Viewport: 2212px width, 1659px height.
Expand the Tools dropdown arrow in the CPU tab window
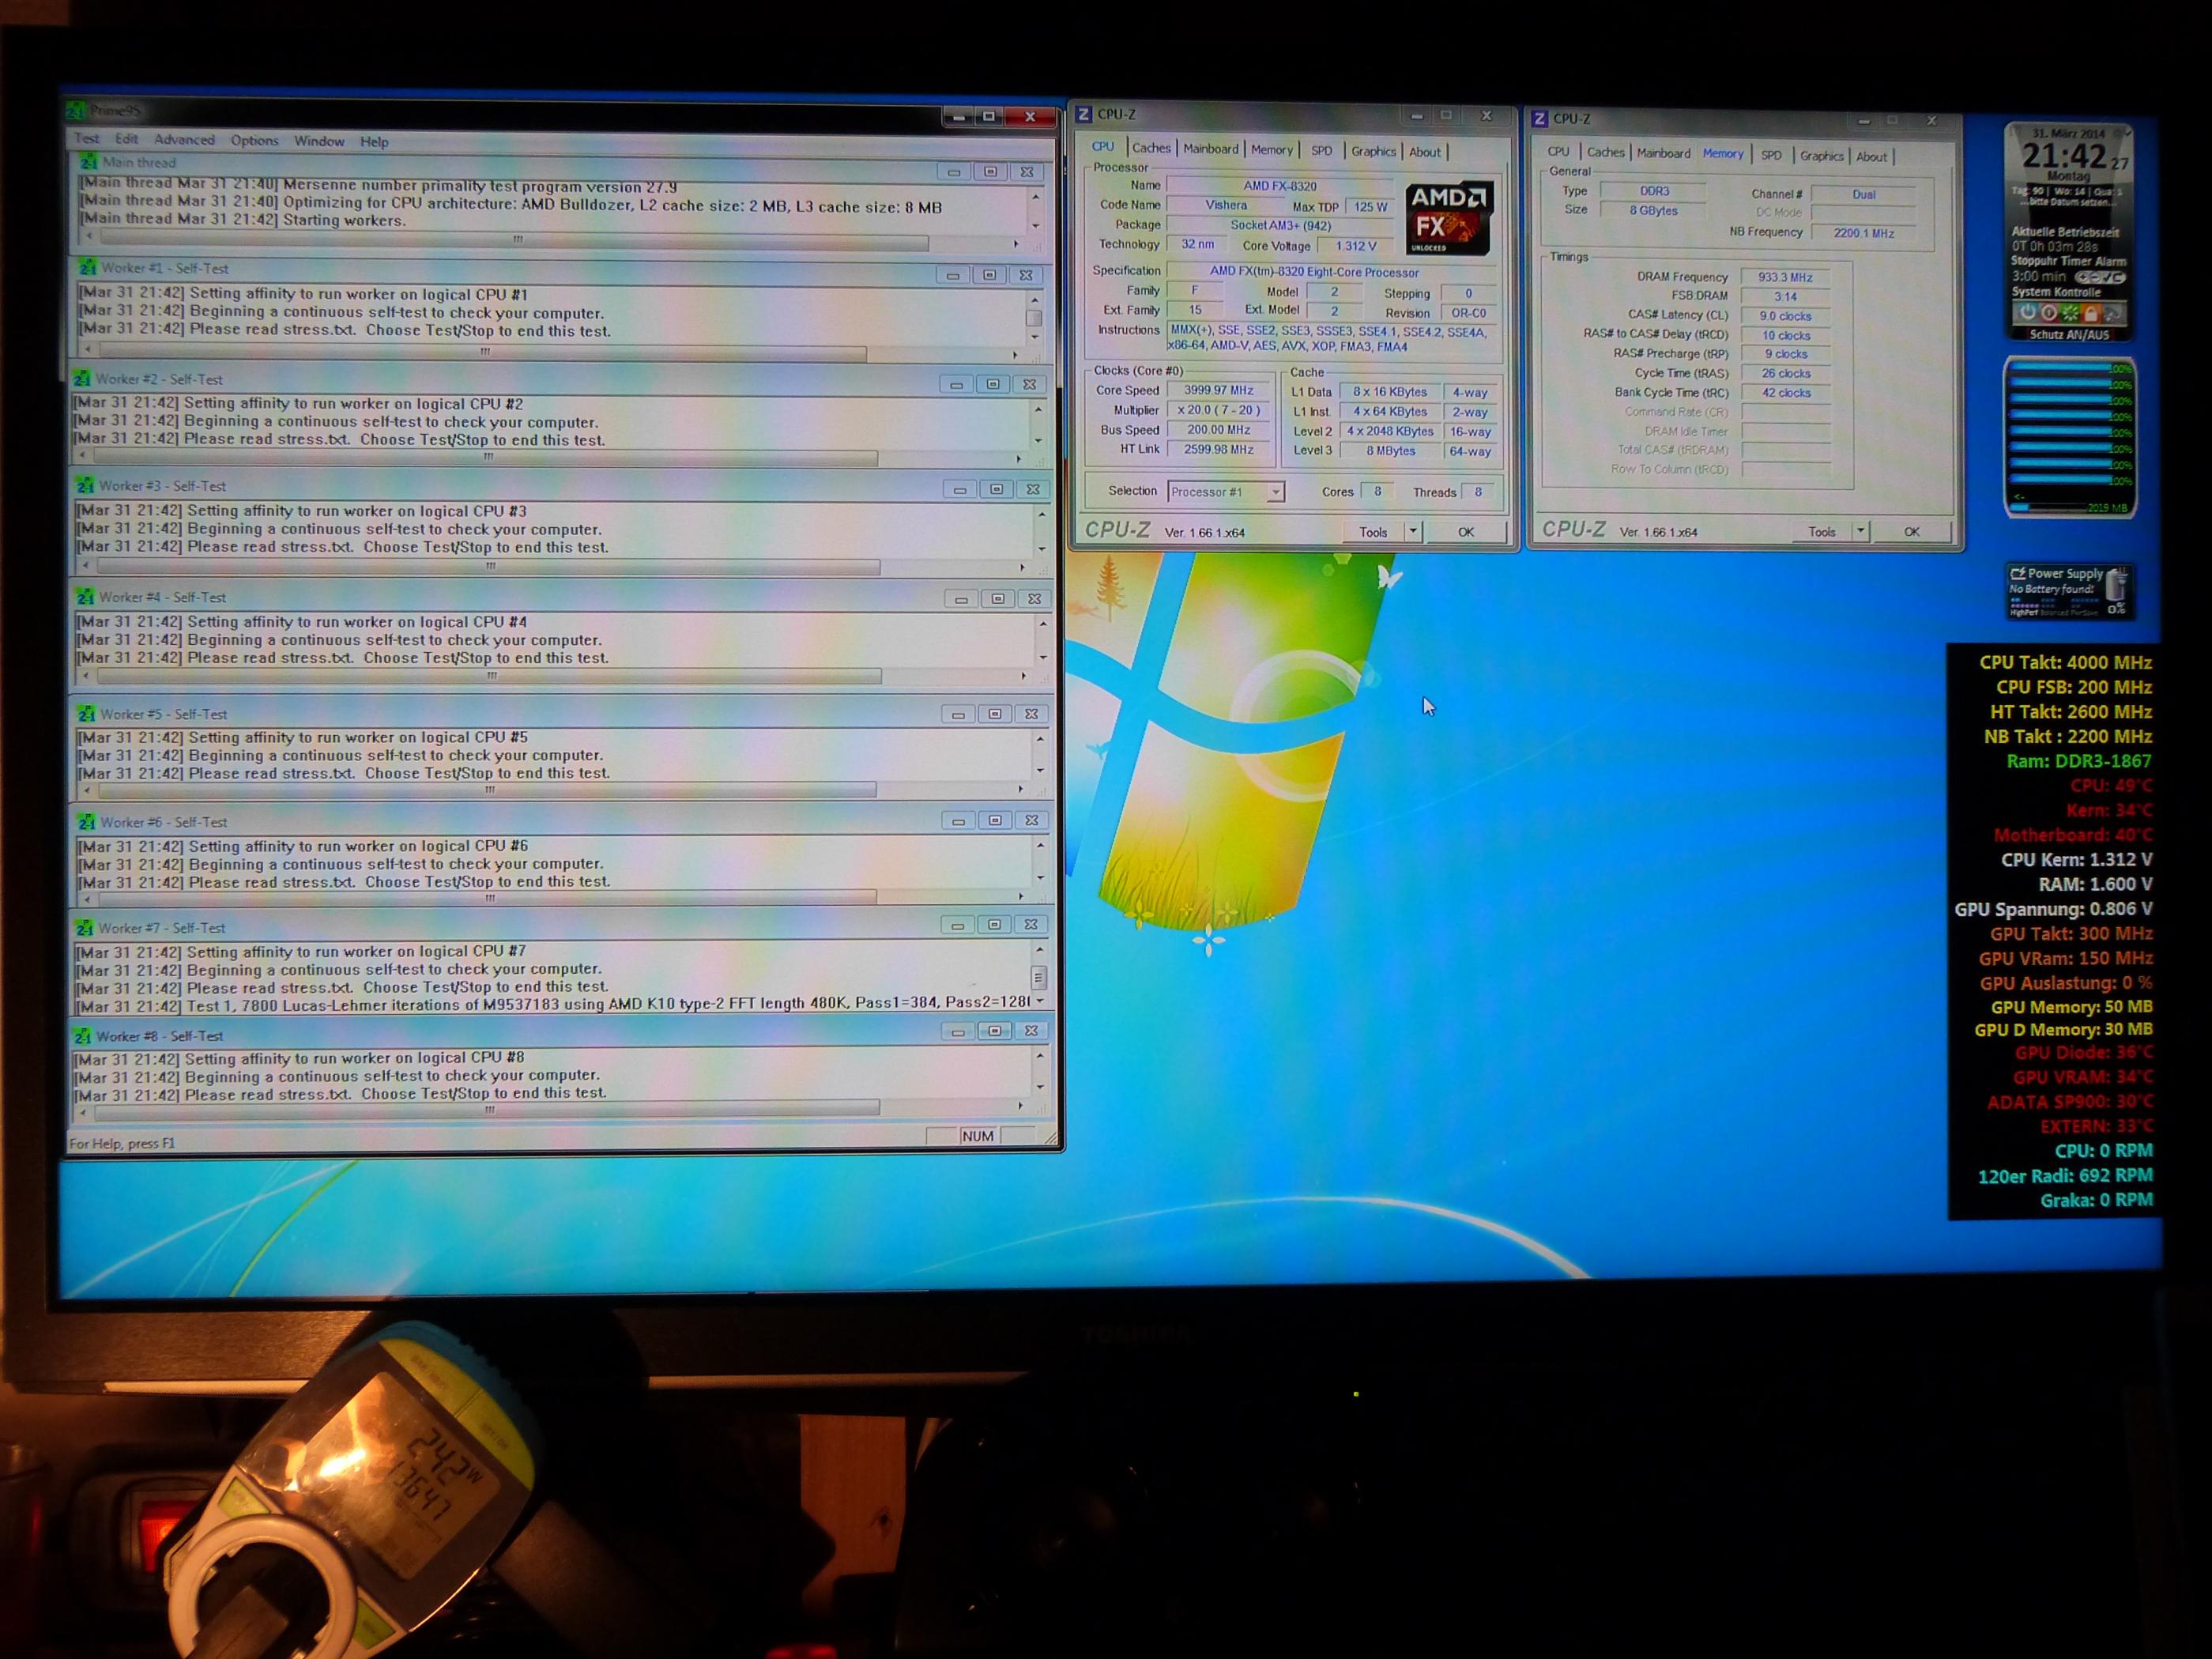(x=1413, y=532)
